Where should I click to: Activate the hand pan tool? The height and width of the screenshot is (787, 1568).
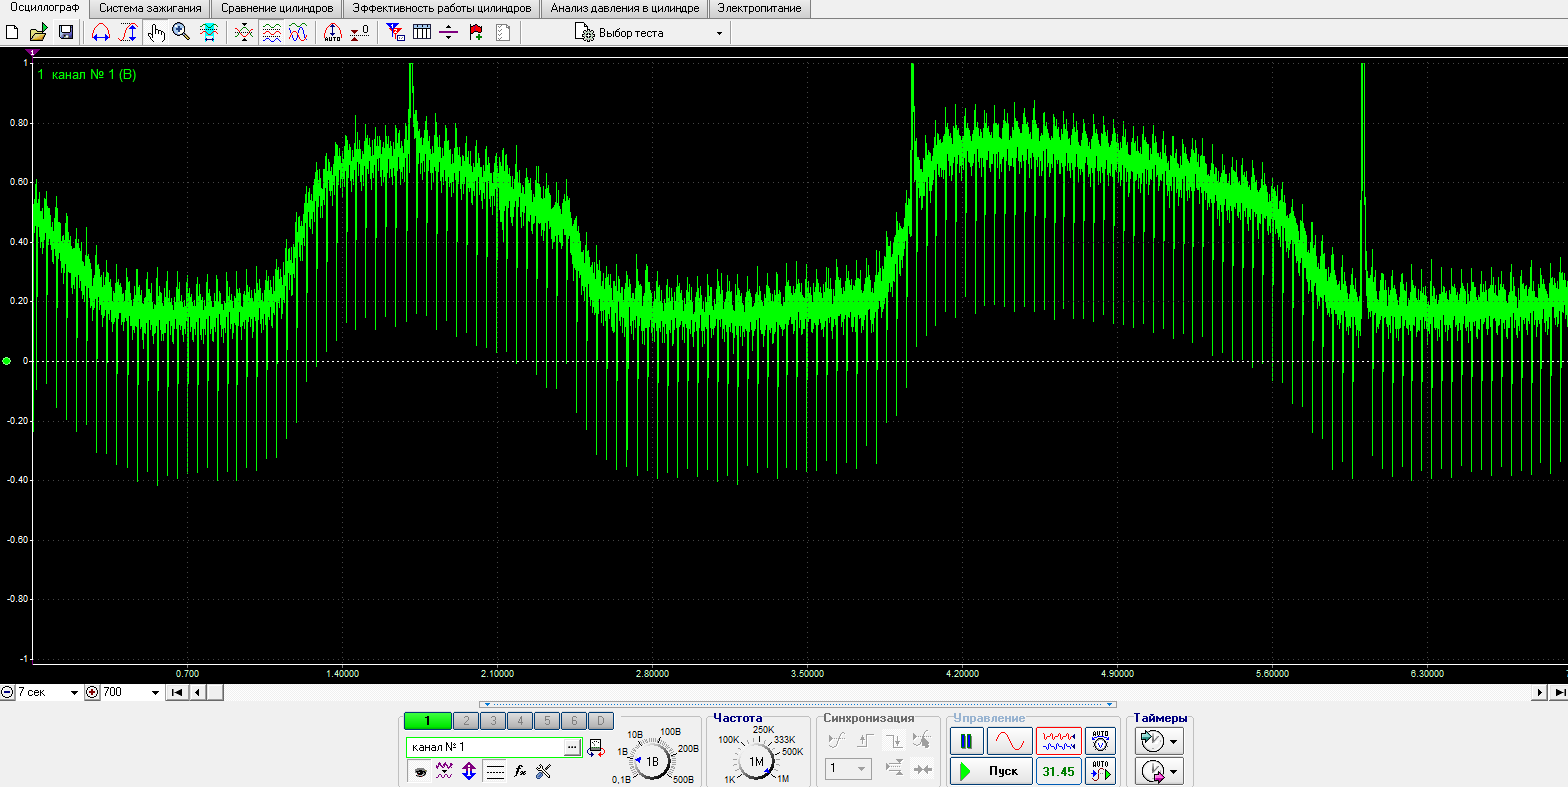156,32
